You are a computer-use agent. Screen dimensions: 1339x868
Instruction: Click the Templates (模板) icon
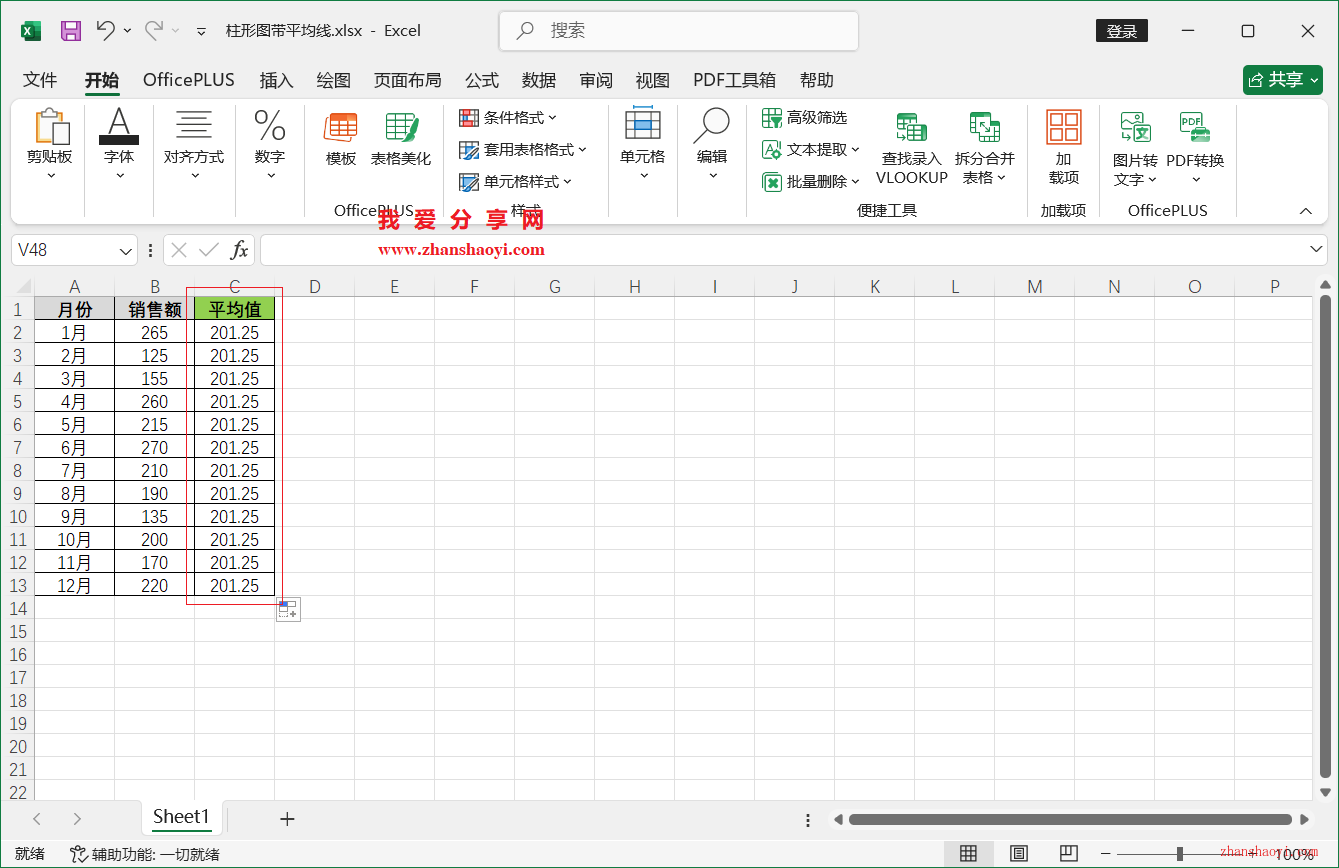coord(341,139)
